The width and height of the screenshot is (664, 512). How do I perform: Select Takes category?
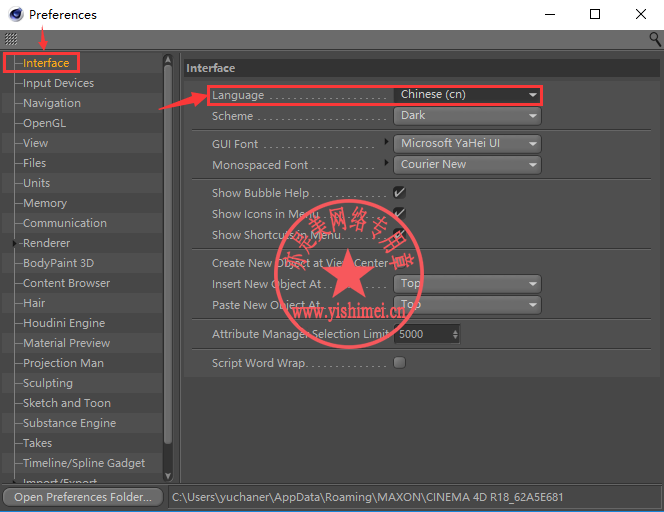point(37,443)
